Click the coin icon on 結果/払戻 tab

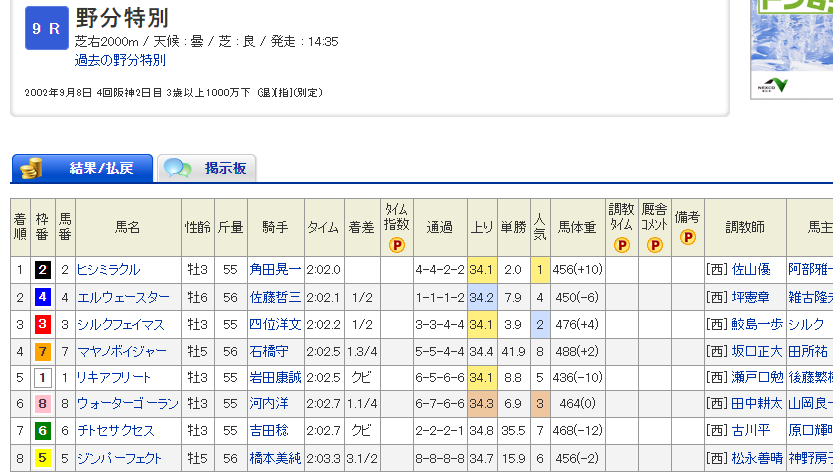tap(31, 168)
